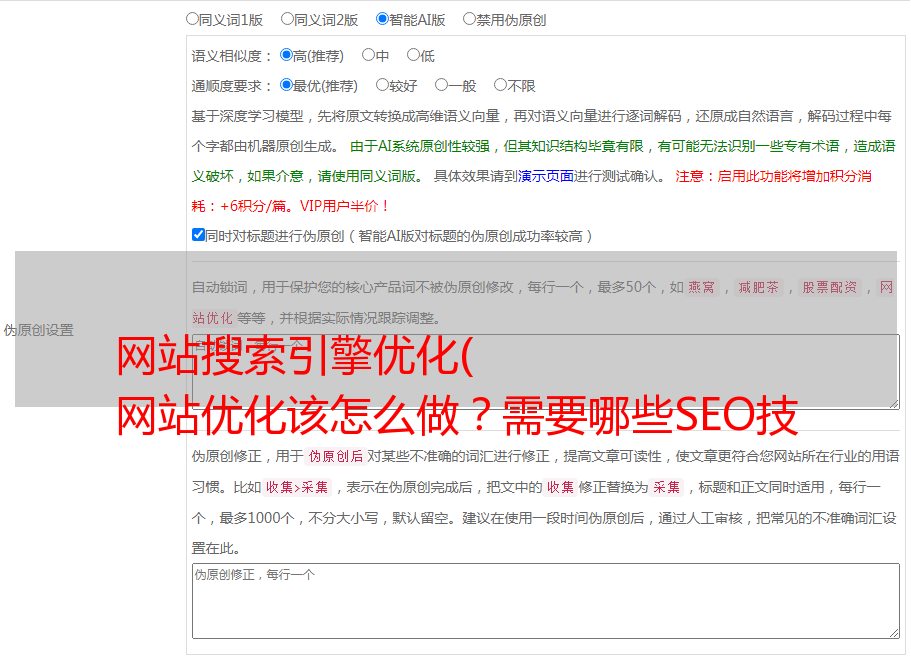Click into the 伪原创修正 text area
Image resolution: width=911 pixels, height=658 pixels.
(x=544, y=600)
